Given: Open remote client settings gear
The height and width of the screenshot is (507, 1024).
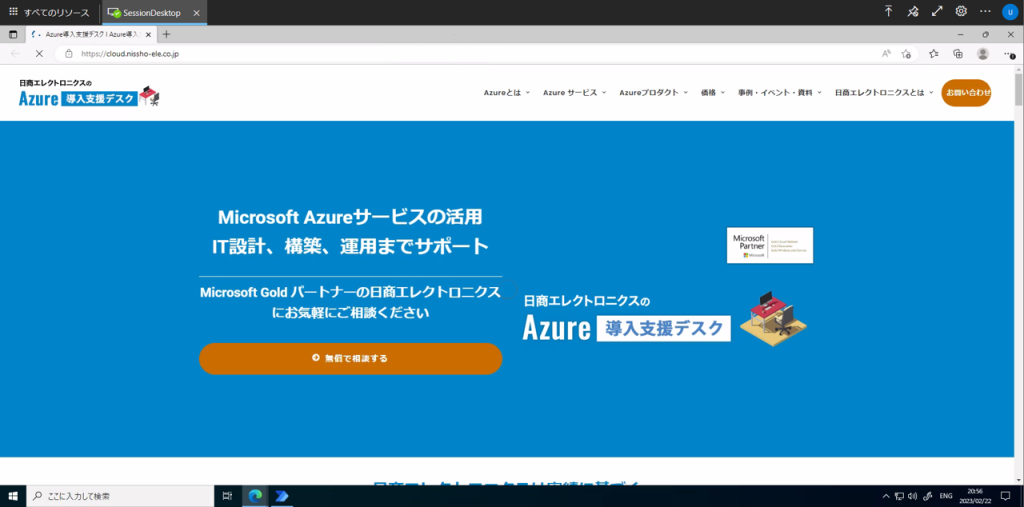Looking at the screenshot, I should point(961,11).
